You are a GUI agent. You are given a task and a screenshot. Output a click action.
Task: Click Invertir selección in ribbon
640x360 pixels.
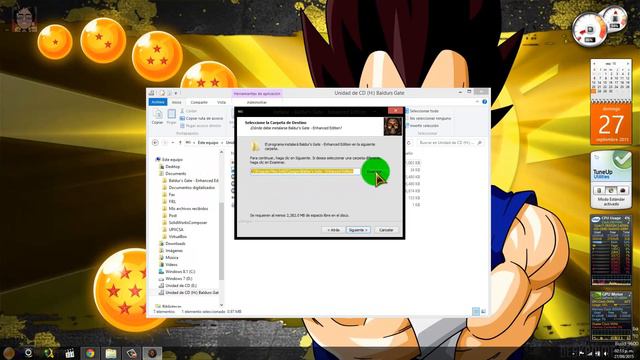[423, 126]
